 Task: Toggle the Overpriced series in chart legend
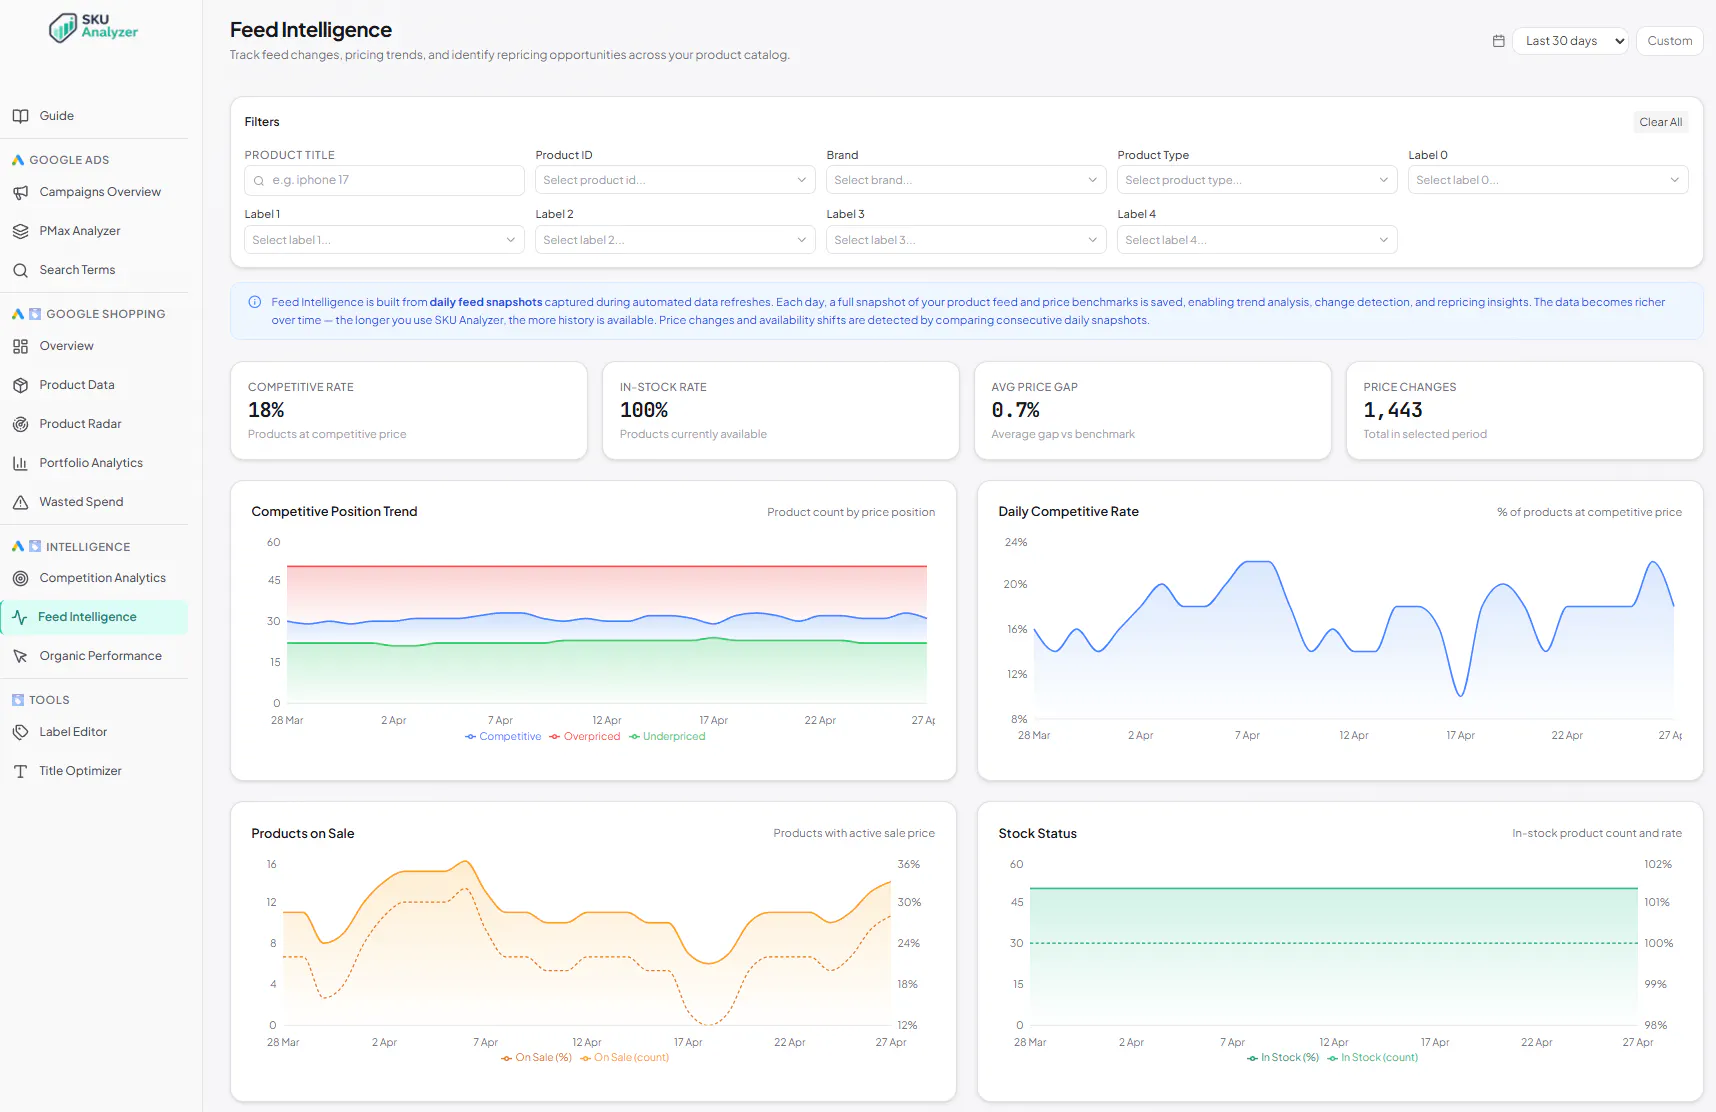pyautogui.click(x=585, y=736)
